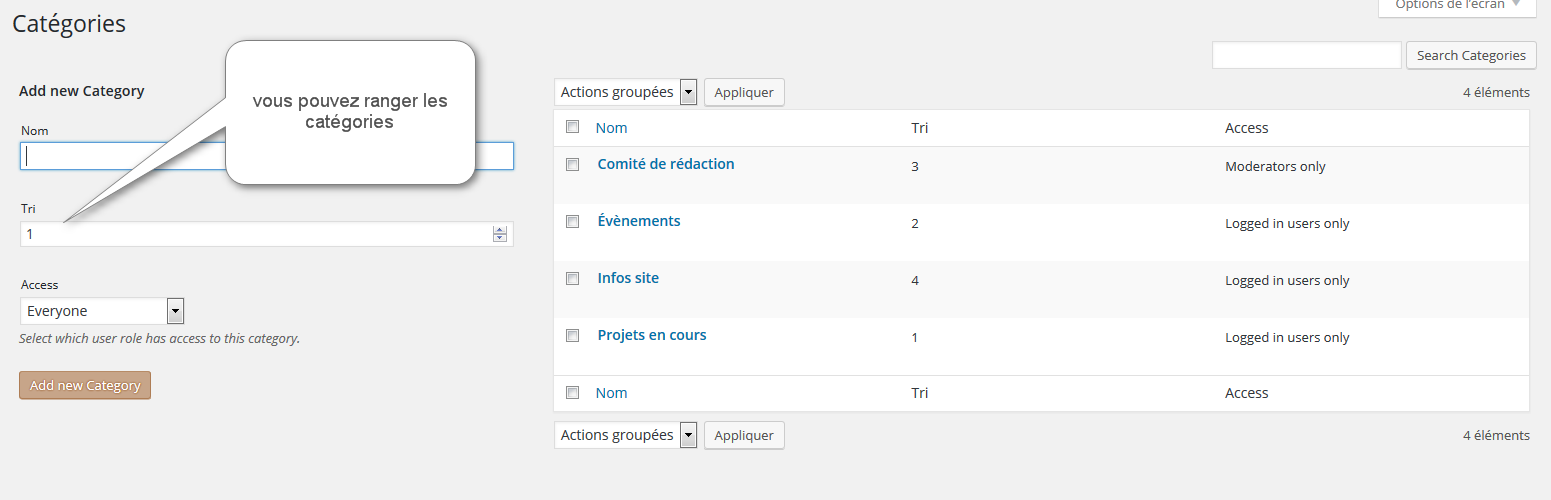Open the Options de l'écran tab
Screen dimensions: 1551x500
[1457, 6]
